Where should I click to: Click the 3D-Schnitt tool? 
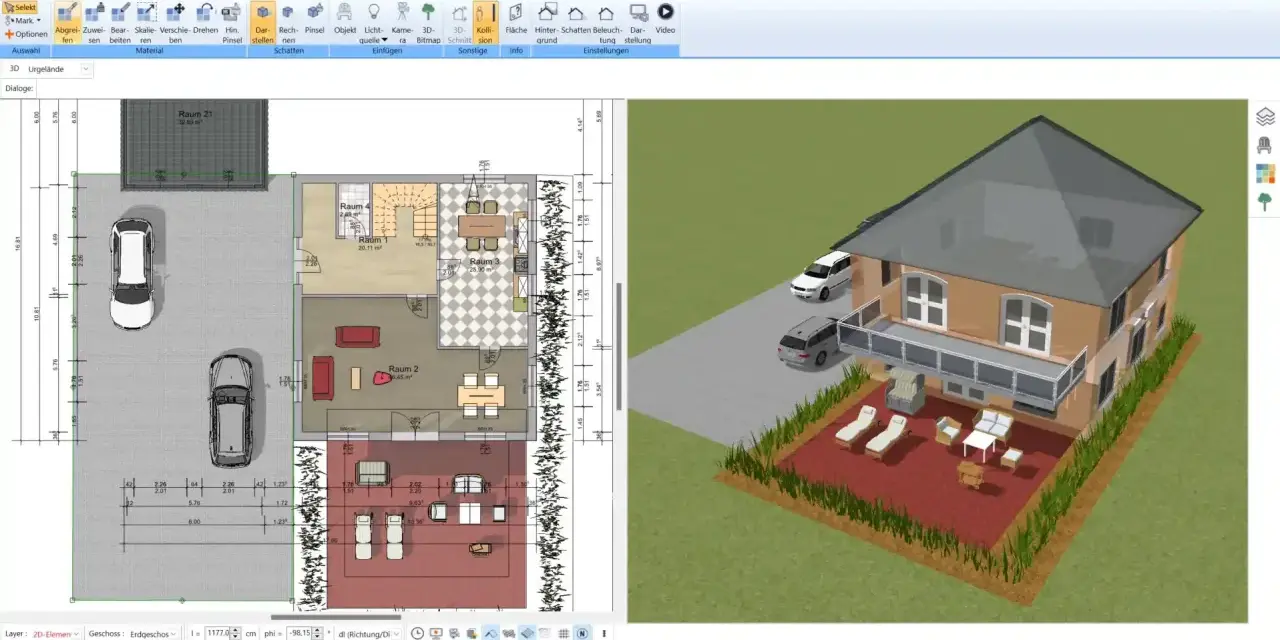pyautogui.click(x=459, y=22)
